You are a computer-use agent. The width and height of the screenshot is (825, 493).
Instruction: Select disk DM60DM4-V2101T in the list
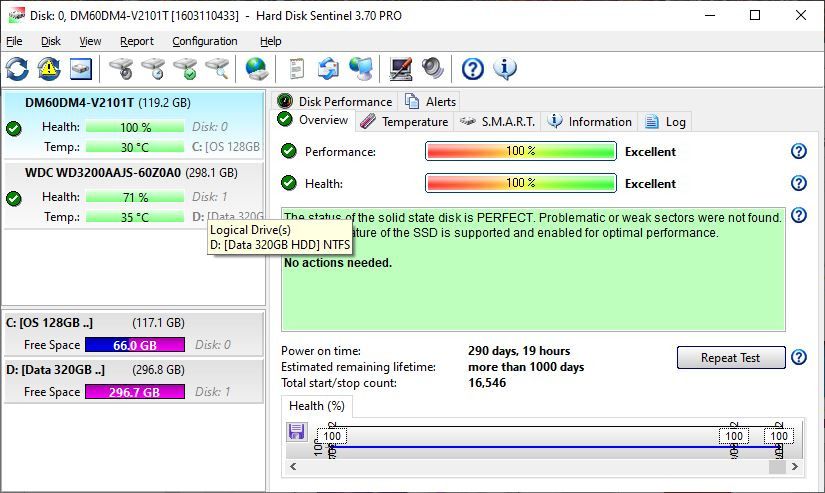(x=133, y=125)
